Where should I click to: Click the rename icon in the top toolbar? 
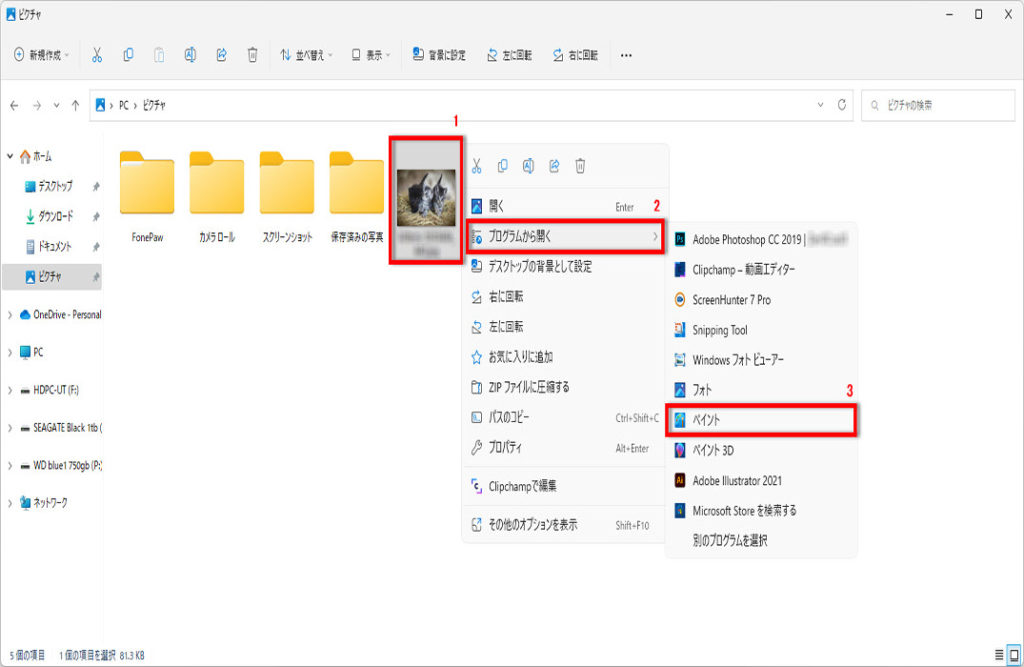tap(189, 55)
